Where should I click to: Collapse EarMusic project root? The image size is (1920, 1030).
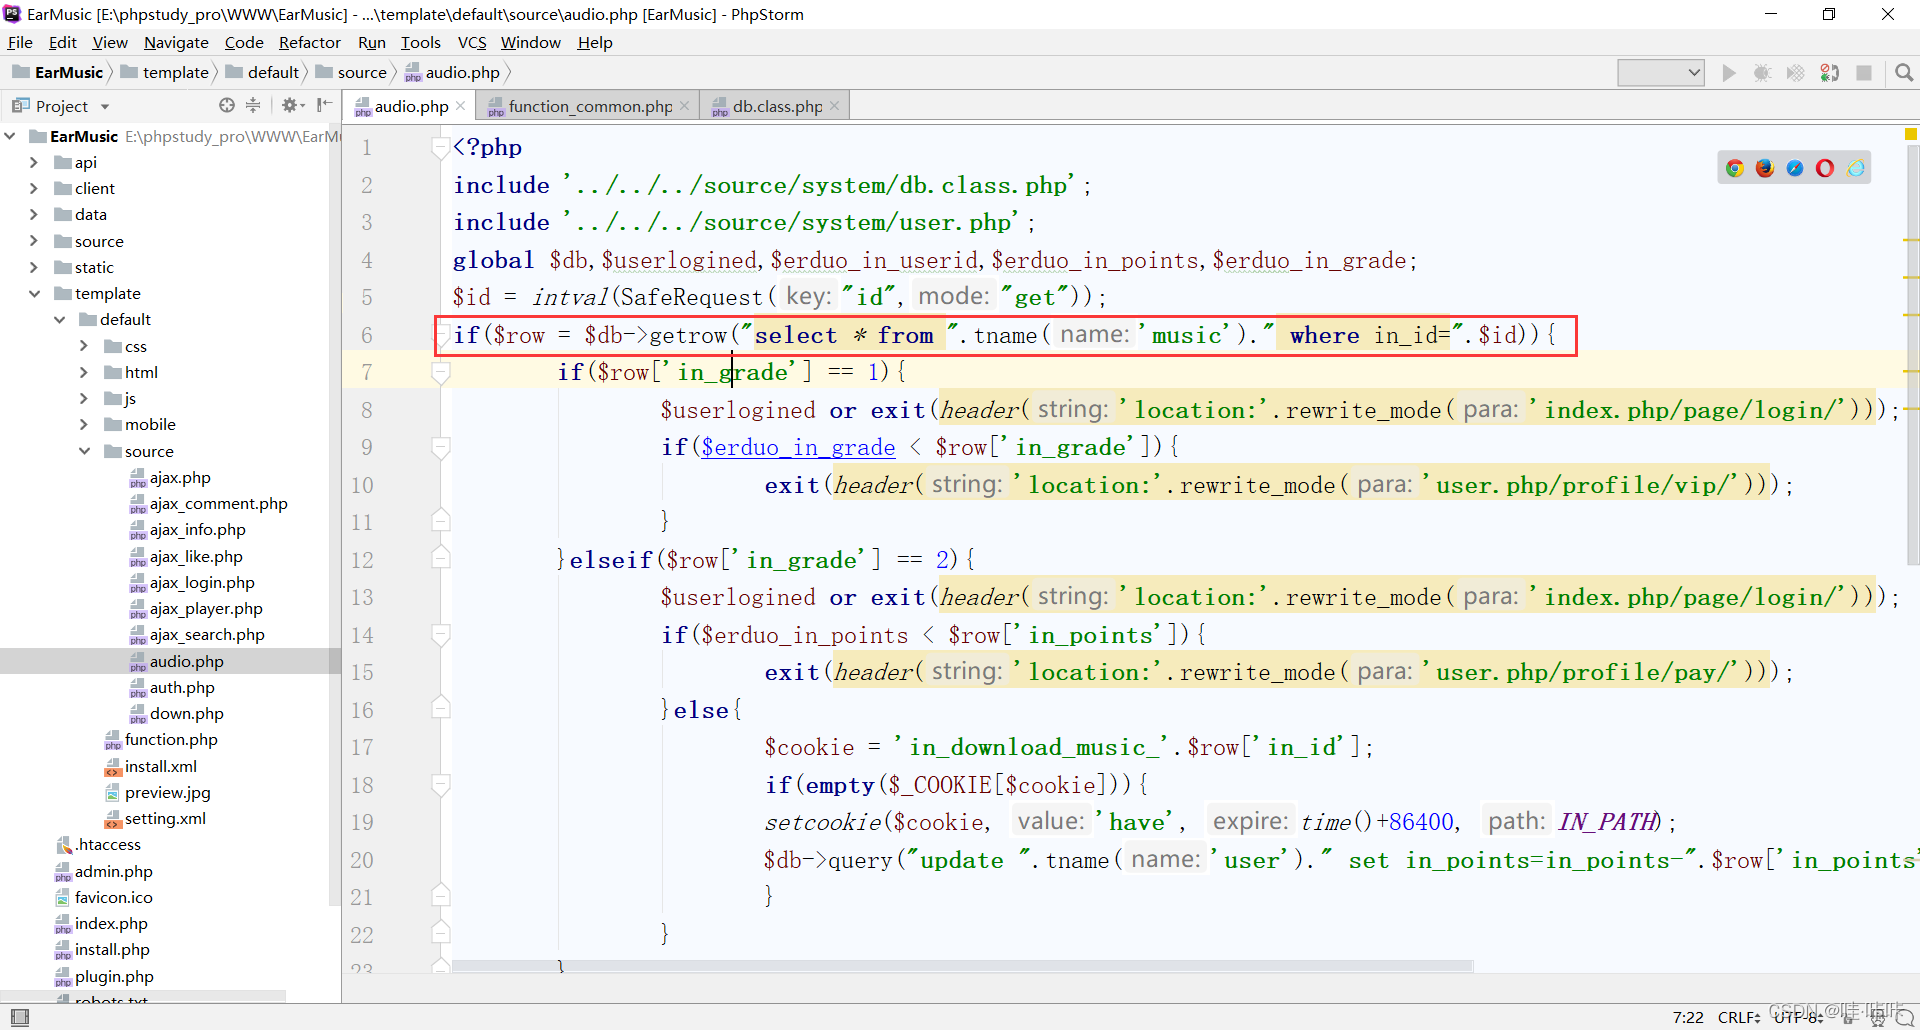tap(9, 136)
